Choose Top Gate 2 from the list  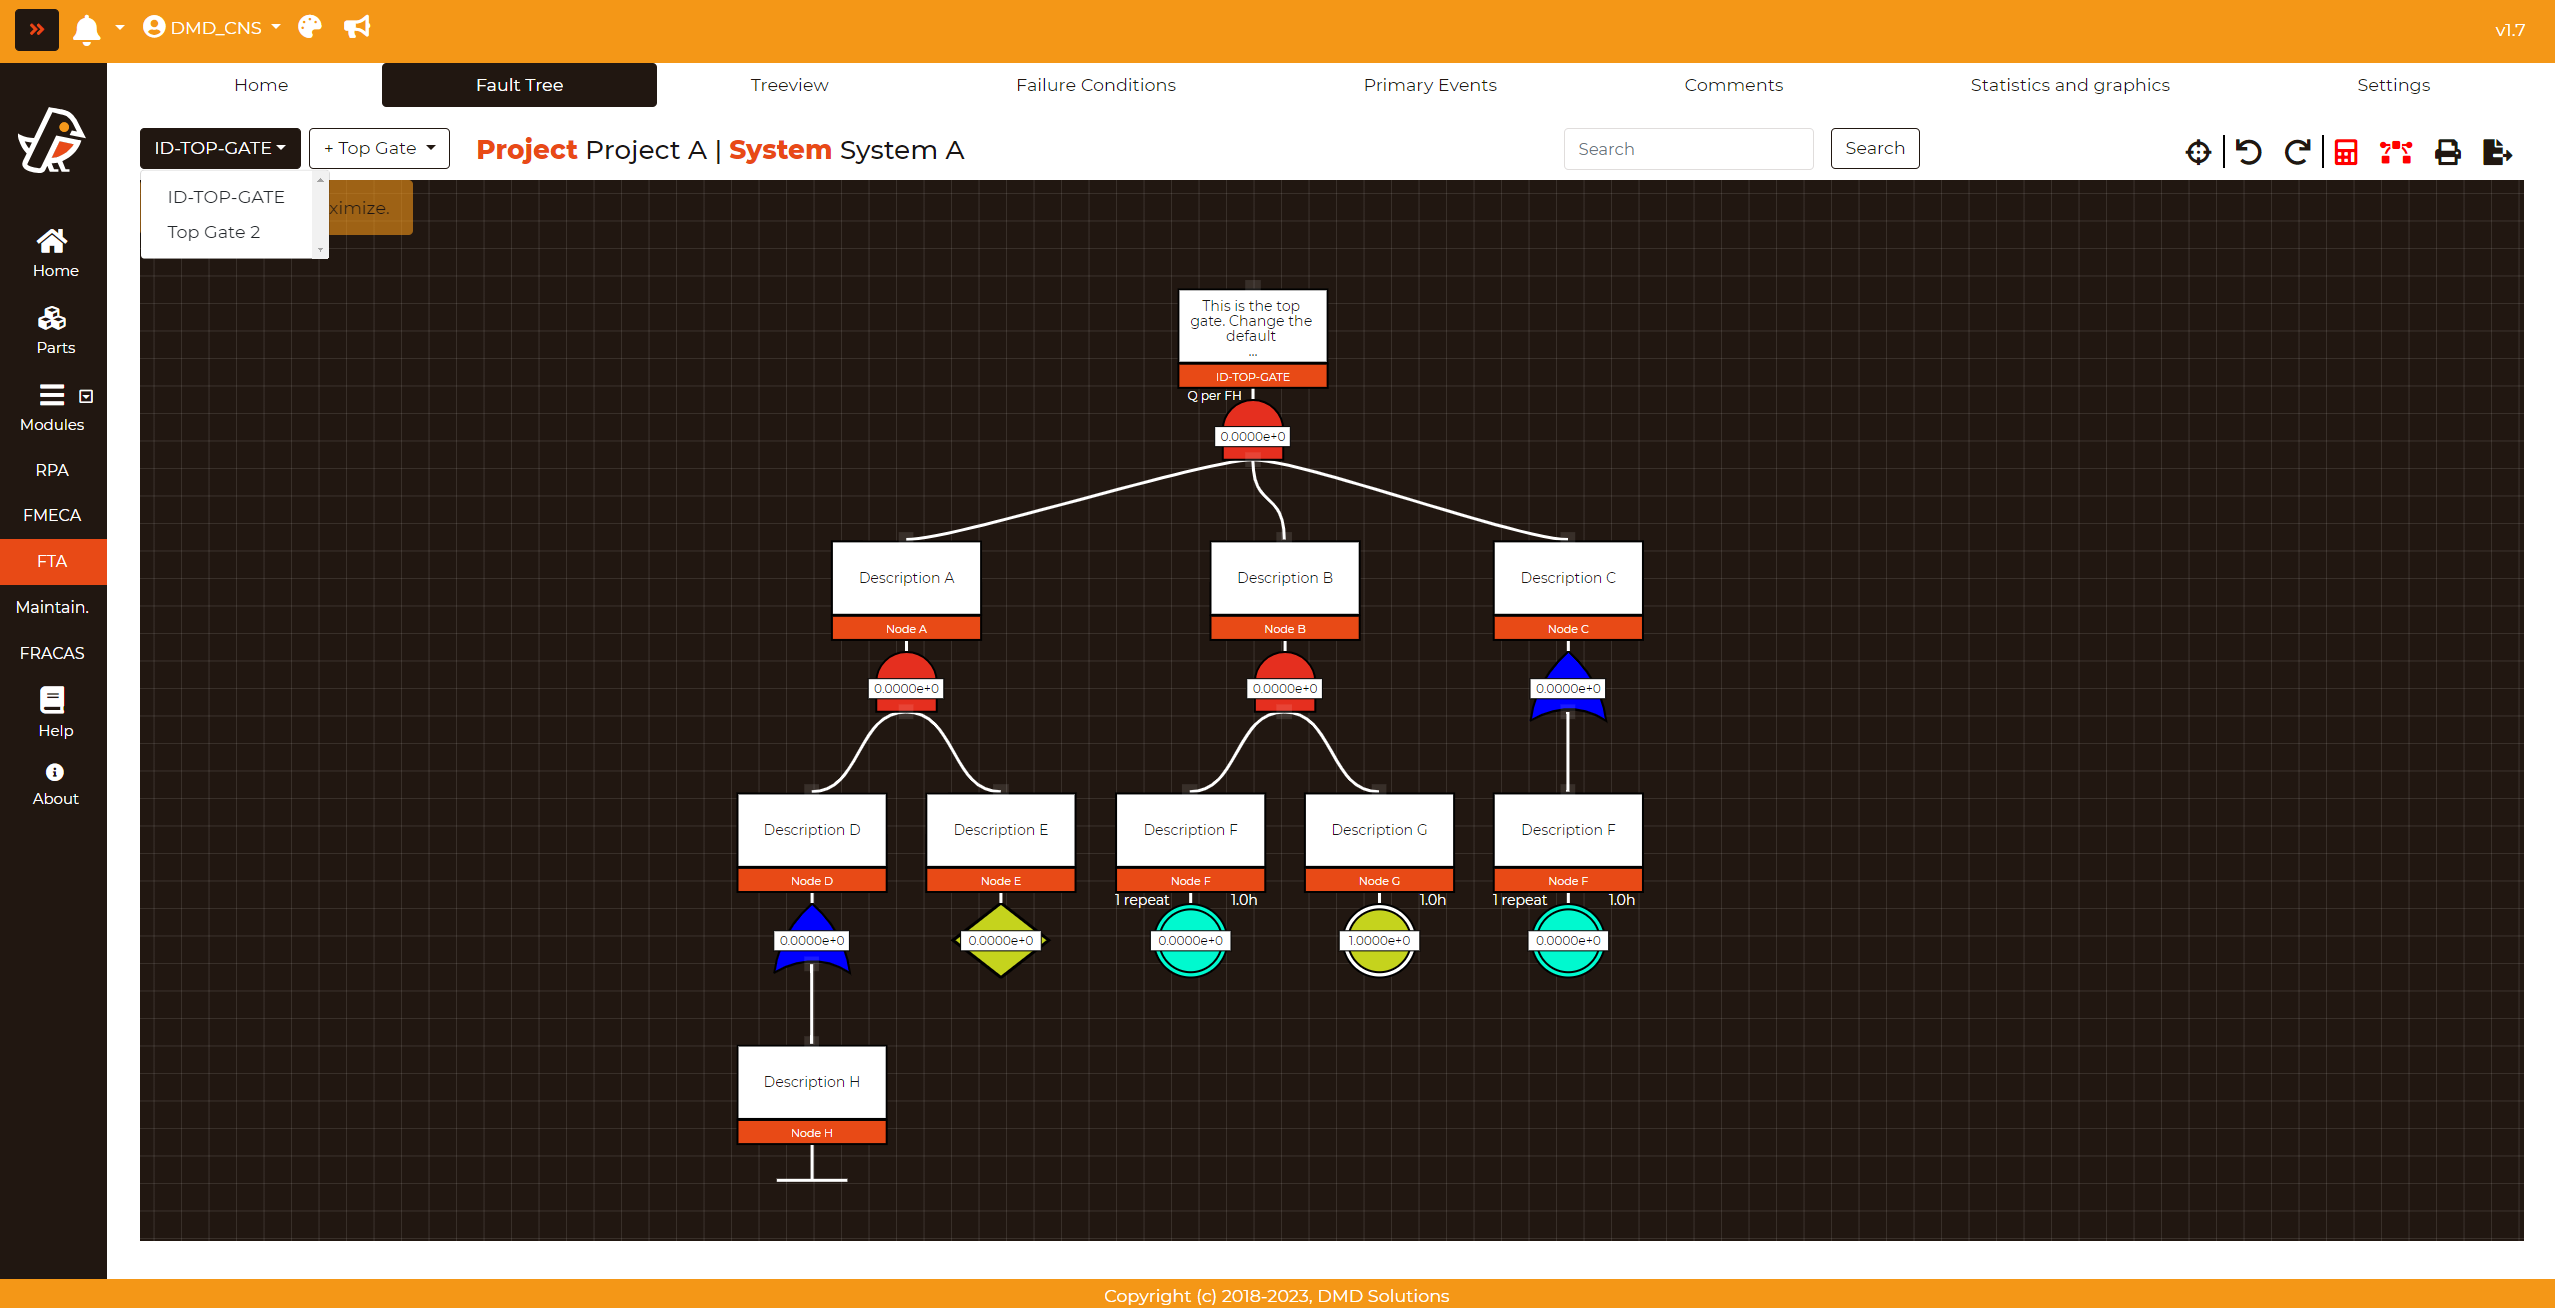(x=214, y=232)
